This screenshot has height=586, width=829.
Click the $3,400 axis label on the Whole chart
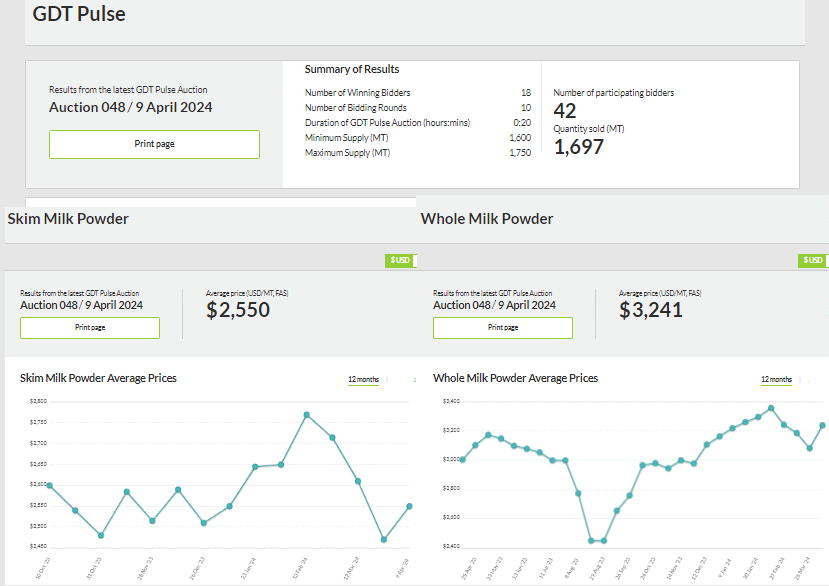[452, 401]
